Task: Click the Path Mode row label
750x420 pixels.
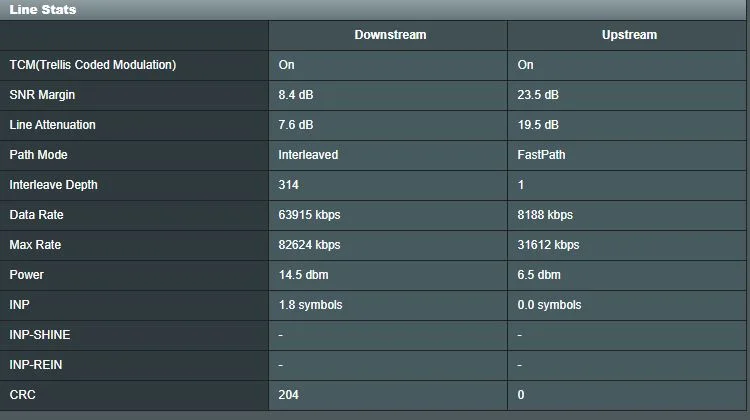Action: click(38, 155)
